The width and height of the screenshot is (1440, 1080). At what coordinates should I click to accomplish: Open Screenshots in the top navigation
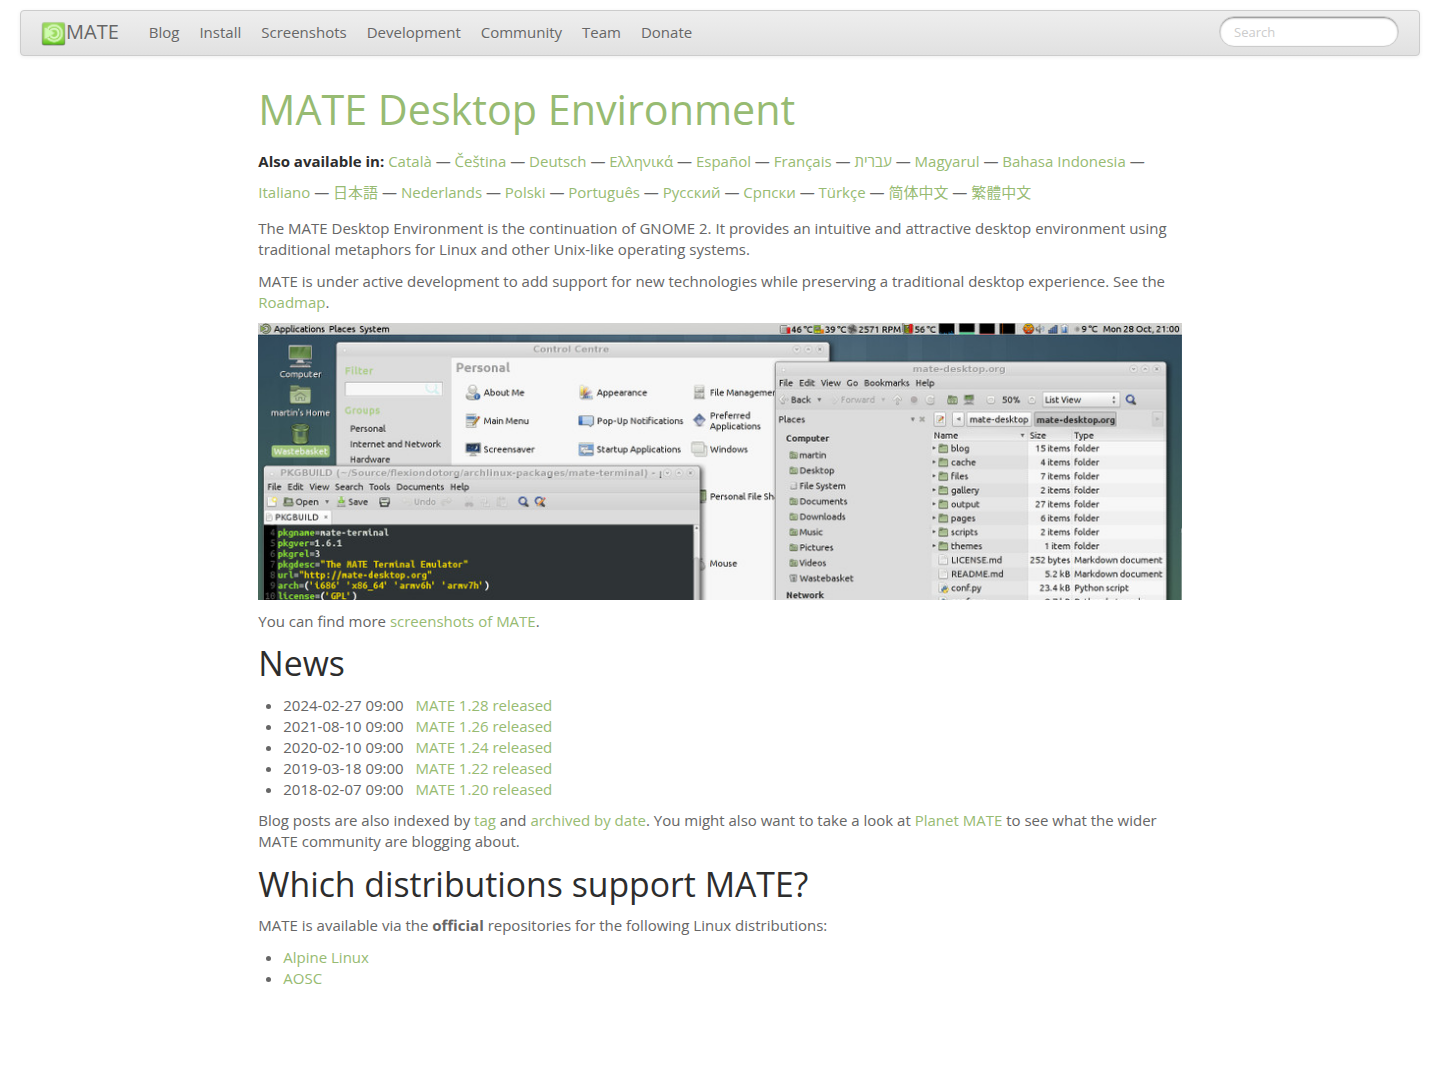click(304, 33)
